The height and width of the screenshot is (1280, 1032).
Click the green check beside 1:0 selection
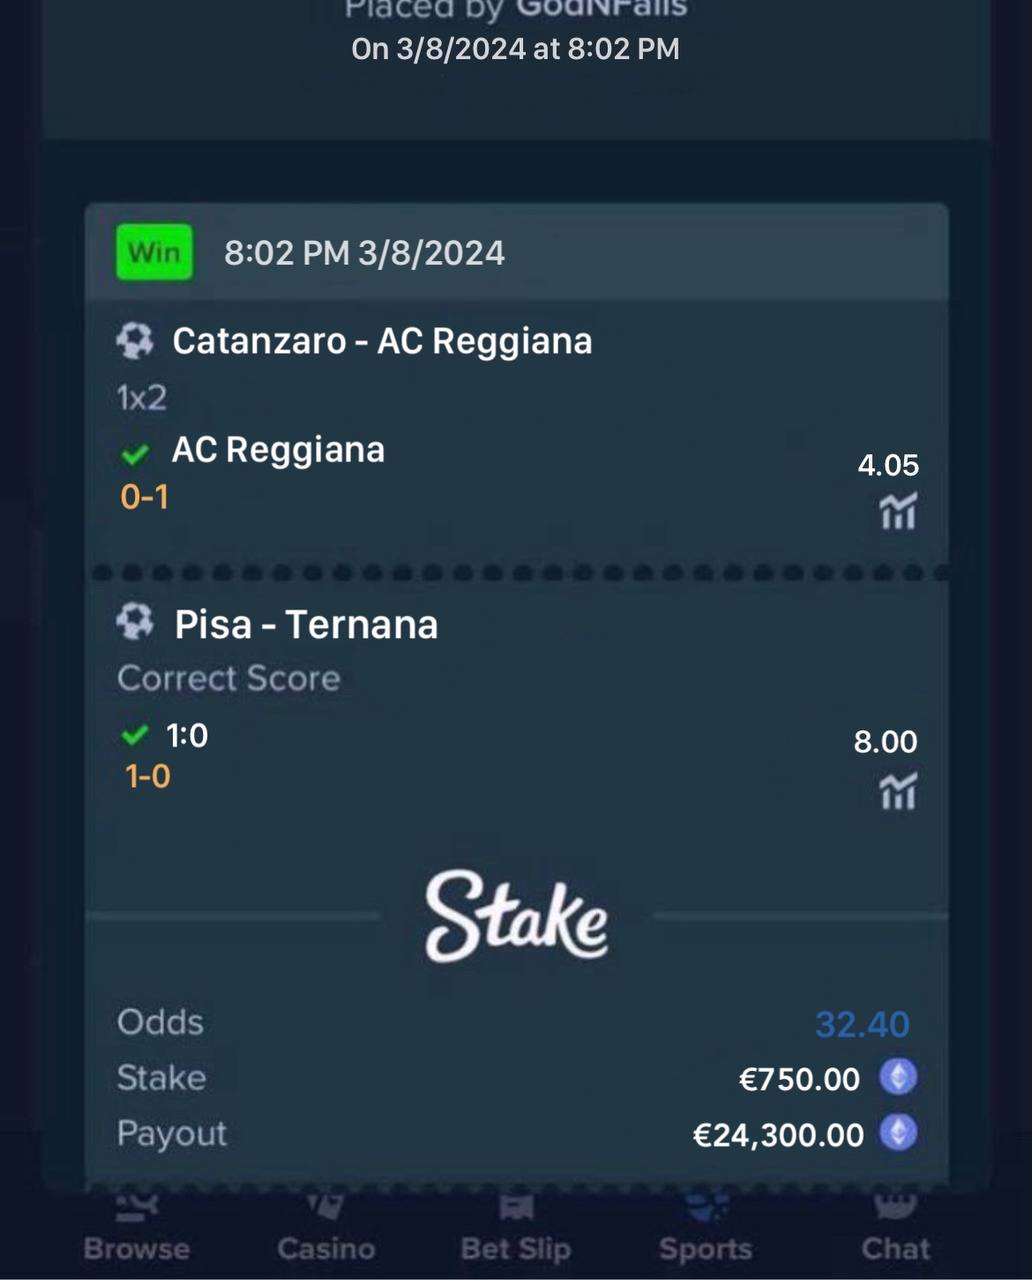click(134, 736)
